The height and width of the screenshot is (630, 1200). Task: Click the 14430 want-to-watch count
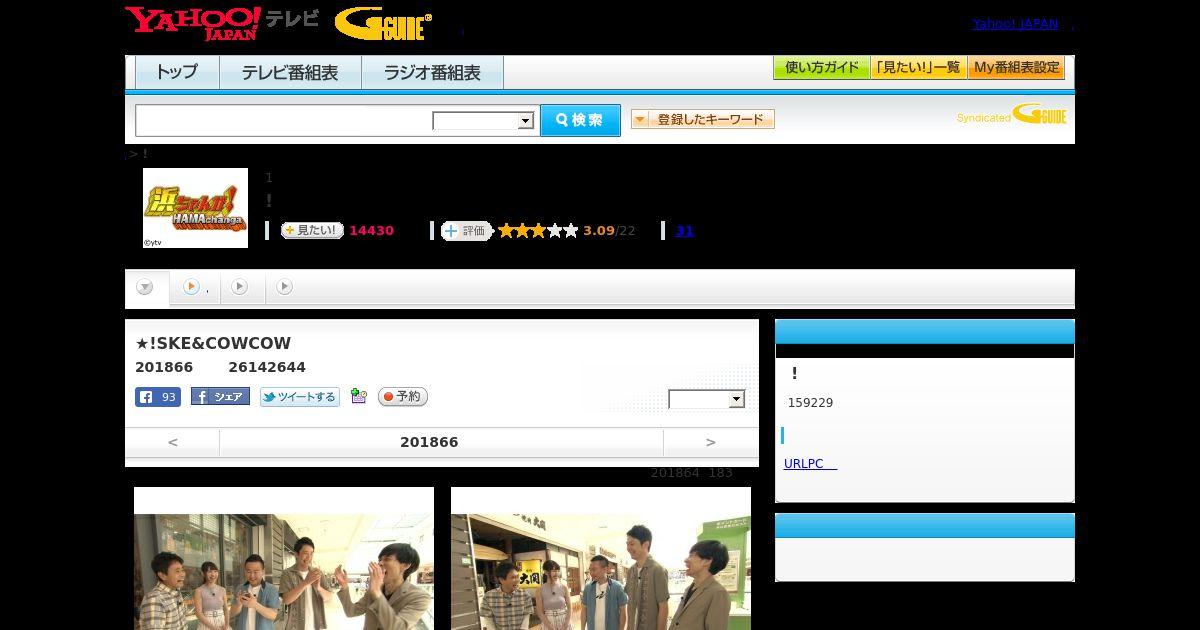click(x=371, y=231)
